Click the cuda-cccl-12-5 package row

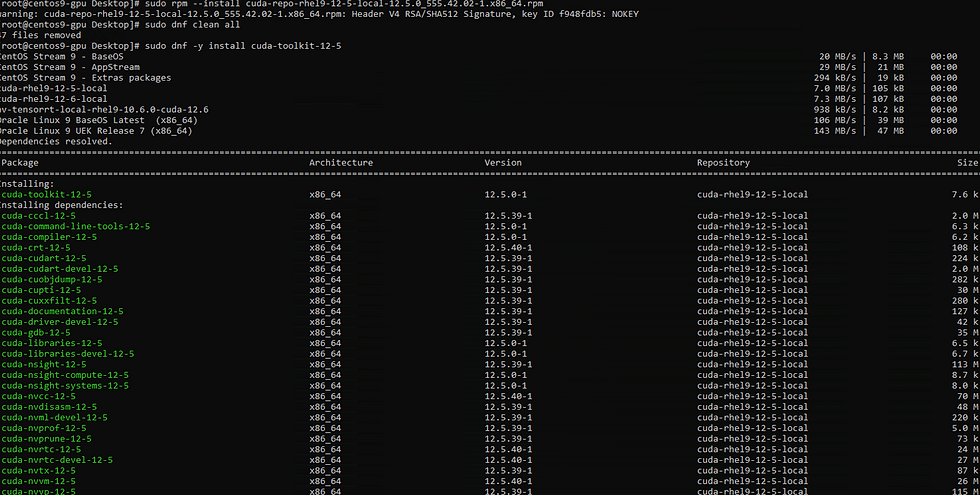(489, 216)
